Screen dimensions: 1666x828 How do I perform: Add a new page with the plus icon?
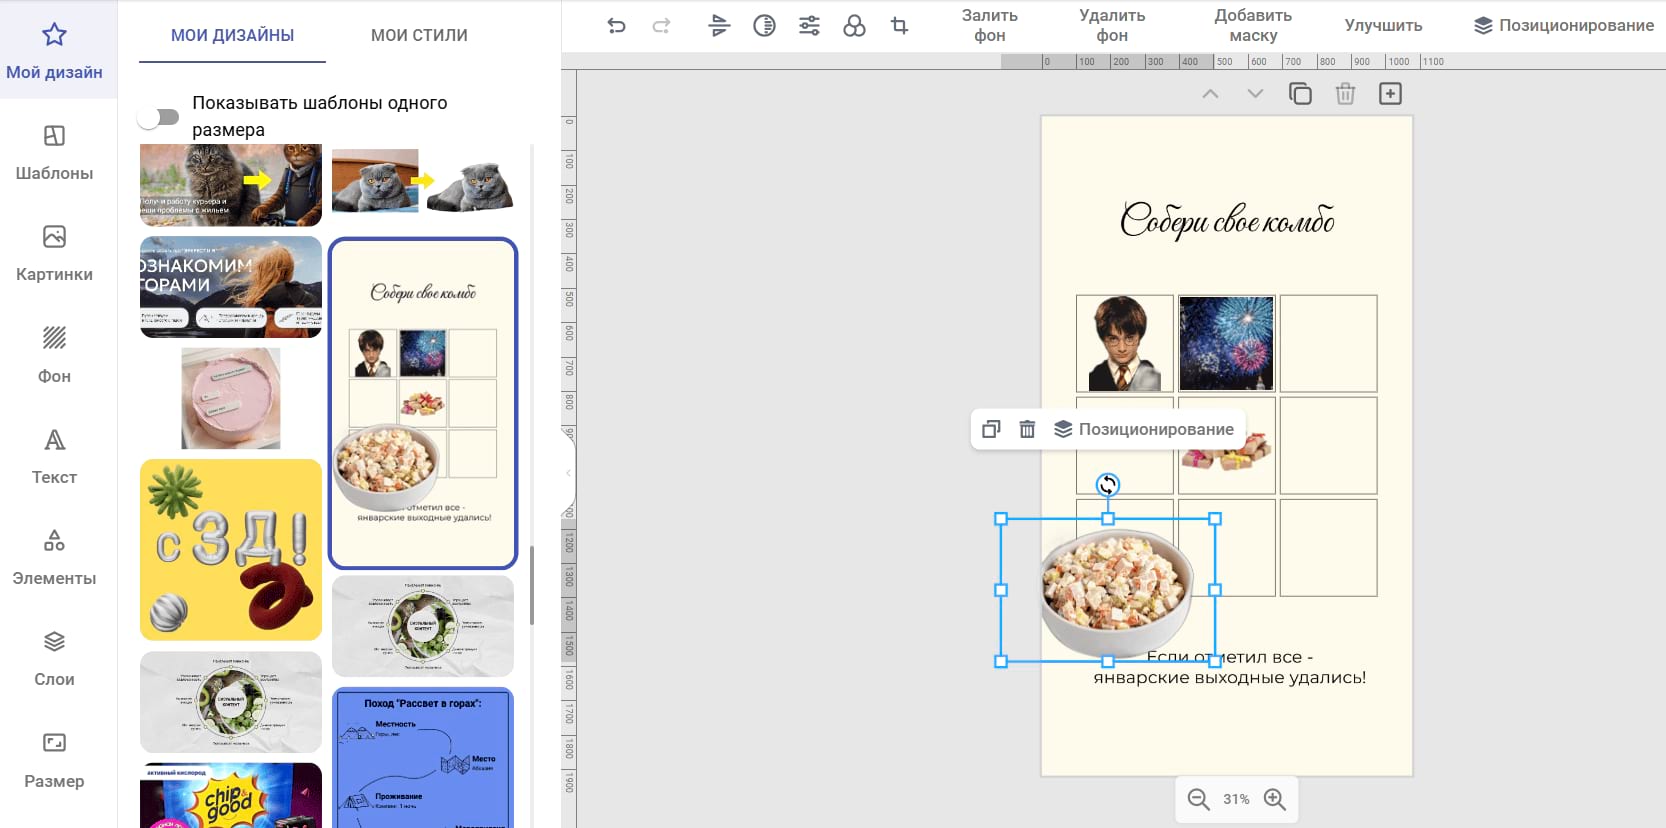[x=1390, y=94]
